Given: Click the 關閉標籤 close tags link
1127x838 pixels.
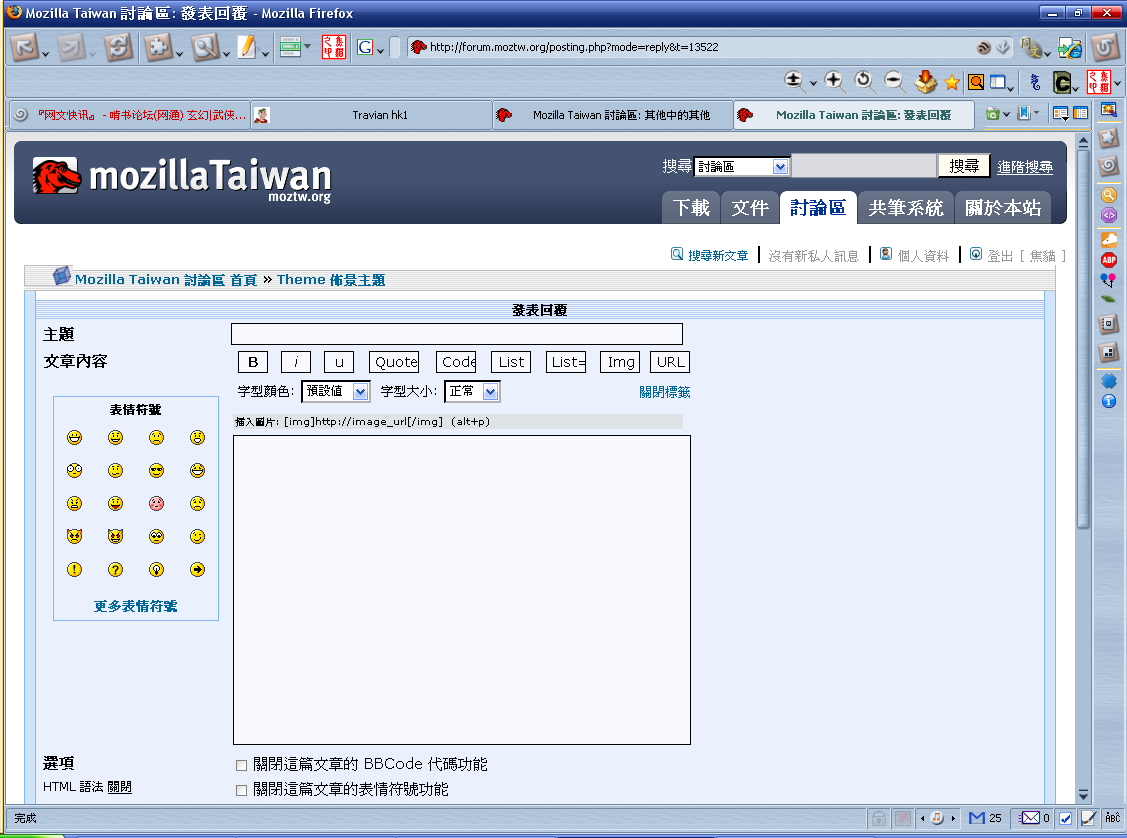Looking at the screenshot, I should [665, 392].
